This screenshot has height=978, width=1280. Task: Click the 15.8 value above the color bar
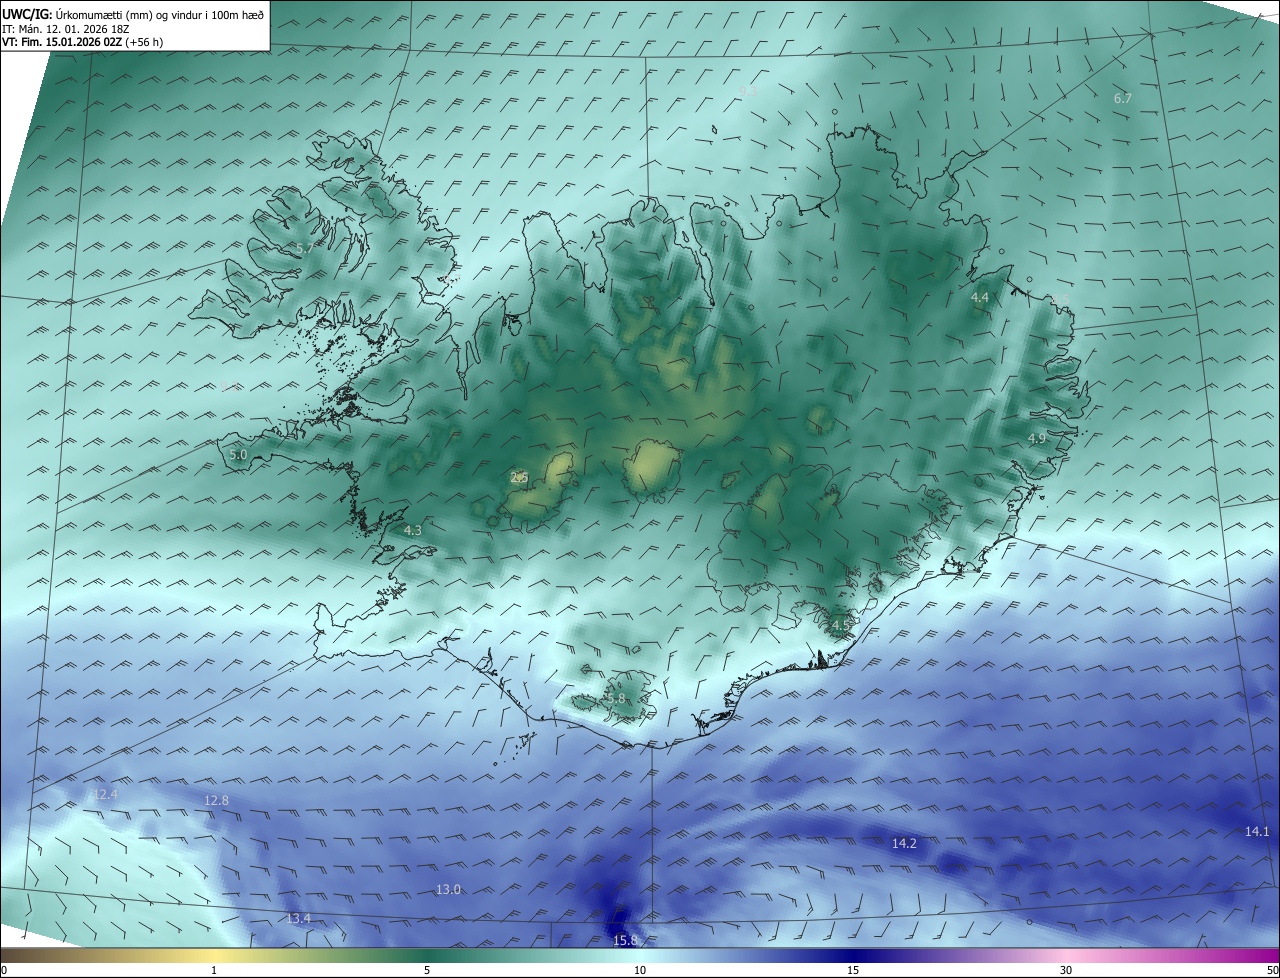pos(625,940)
